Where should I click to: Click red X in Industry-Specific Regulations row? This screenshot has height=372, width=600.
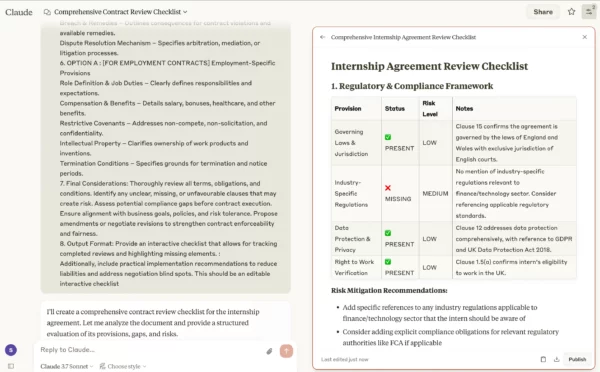click(x=388, y=188)
